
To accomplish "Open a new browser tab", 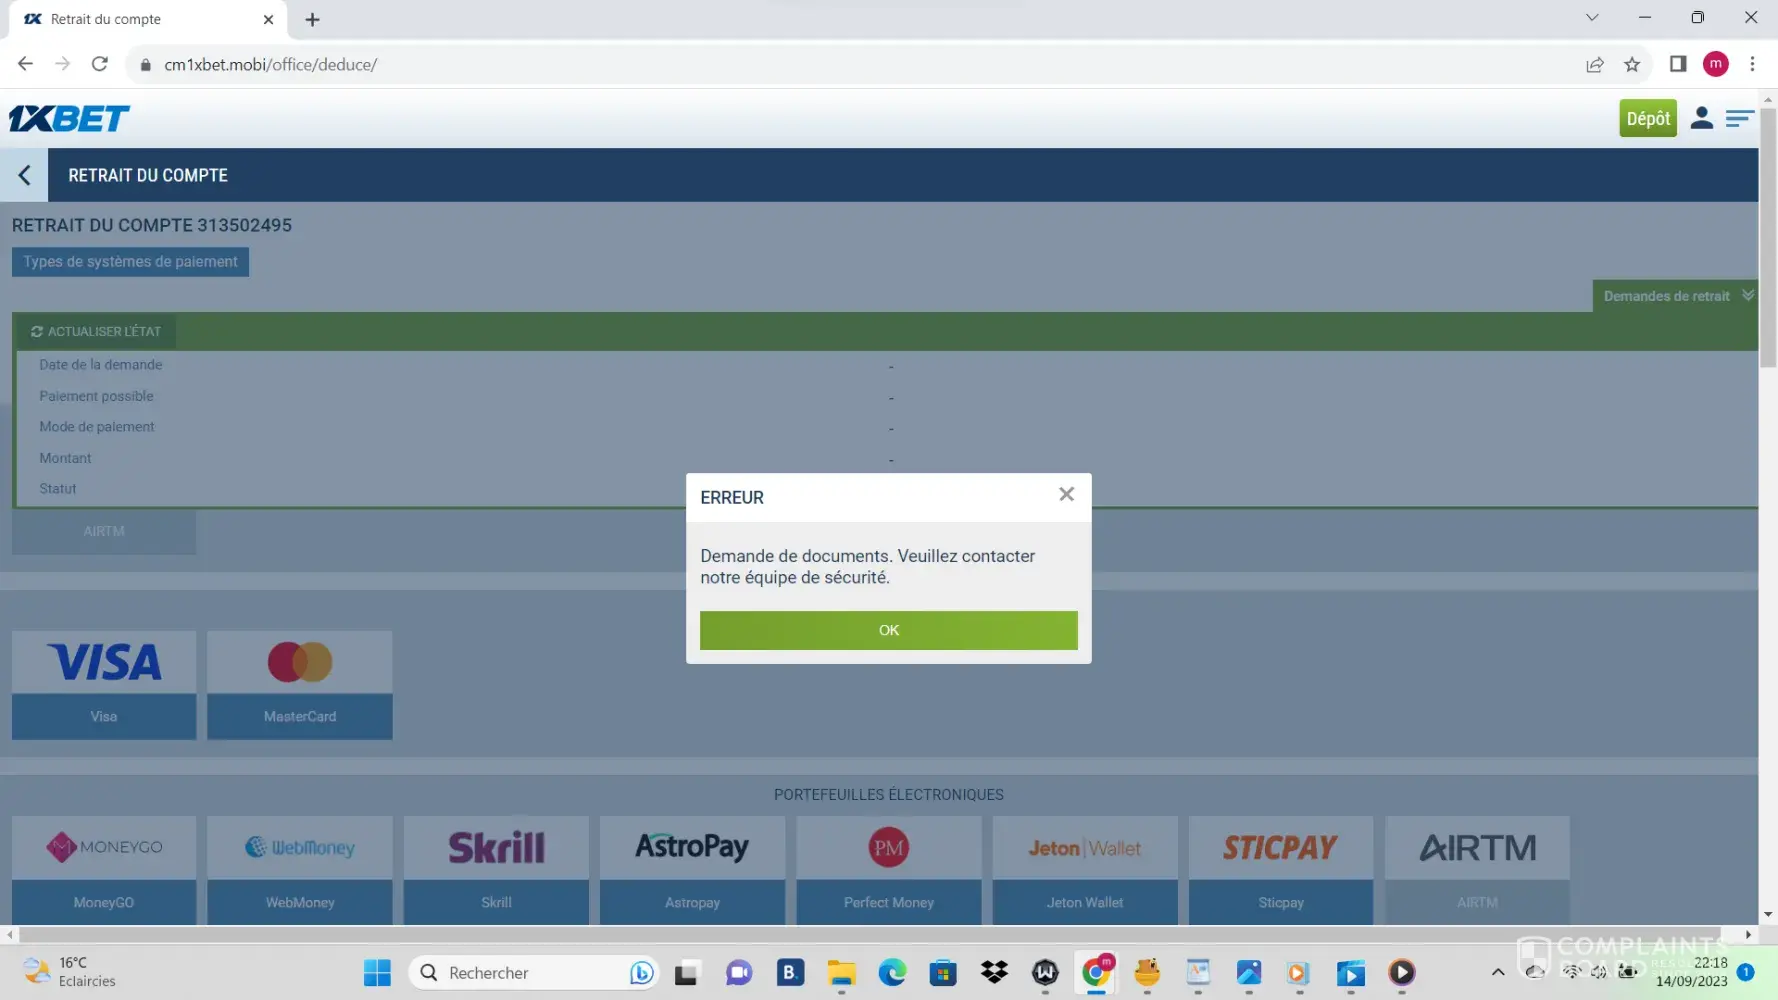I will click(312, 19).
